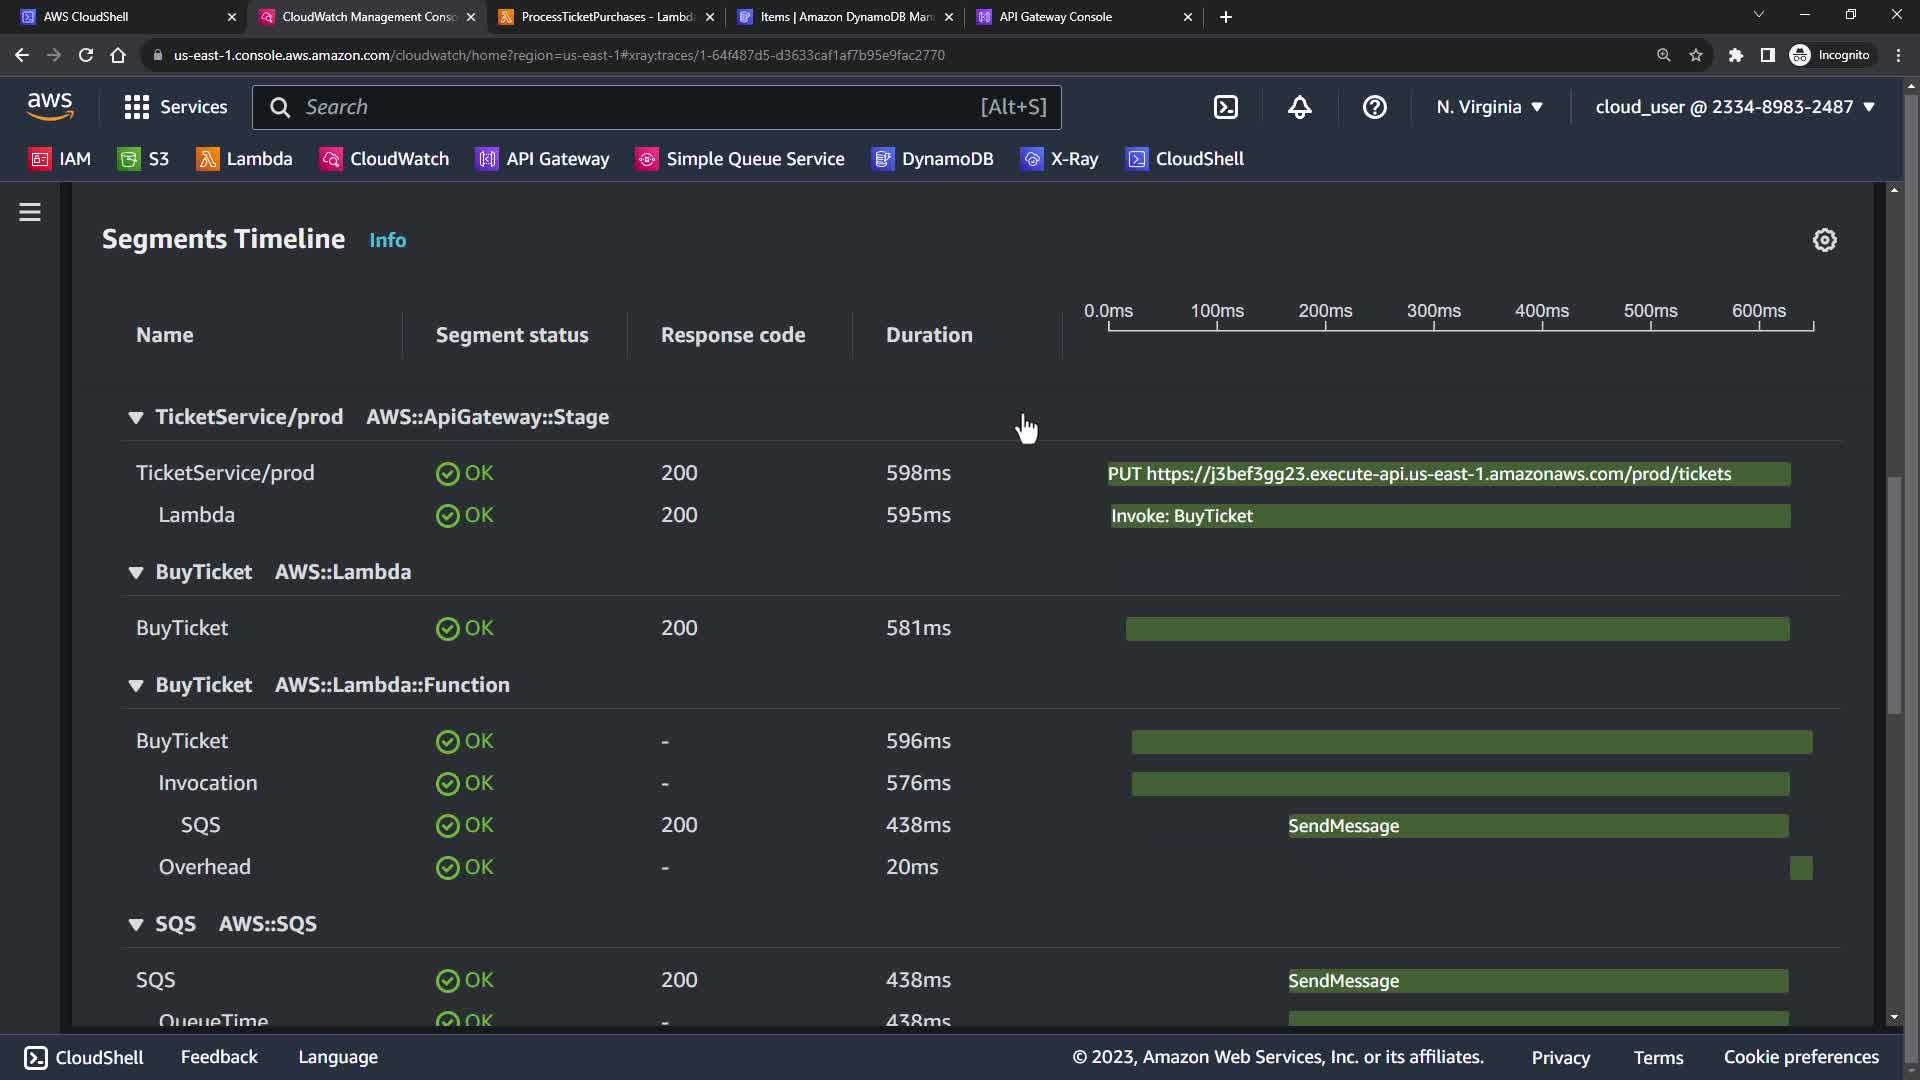
Task: Expand the cloud_user account menu
Action: (1734, 107)
